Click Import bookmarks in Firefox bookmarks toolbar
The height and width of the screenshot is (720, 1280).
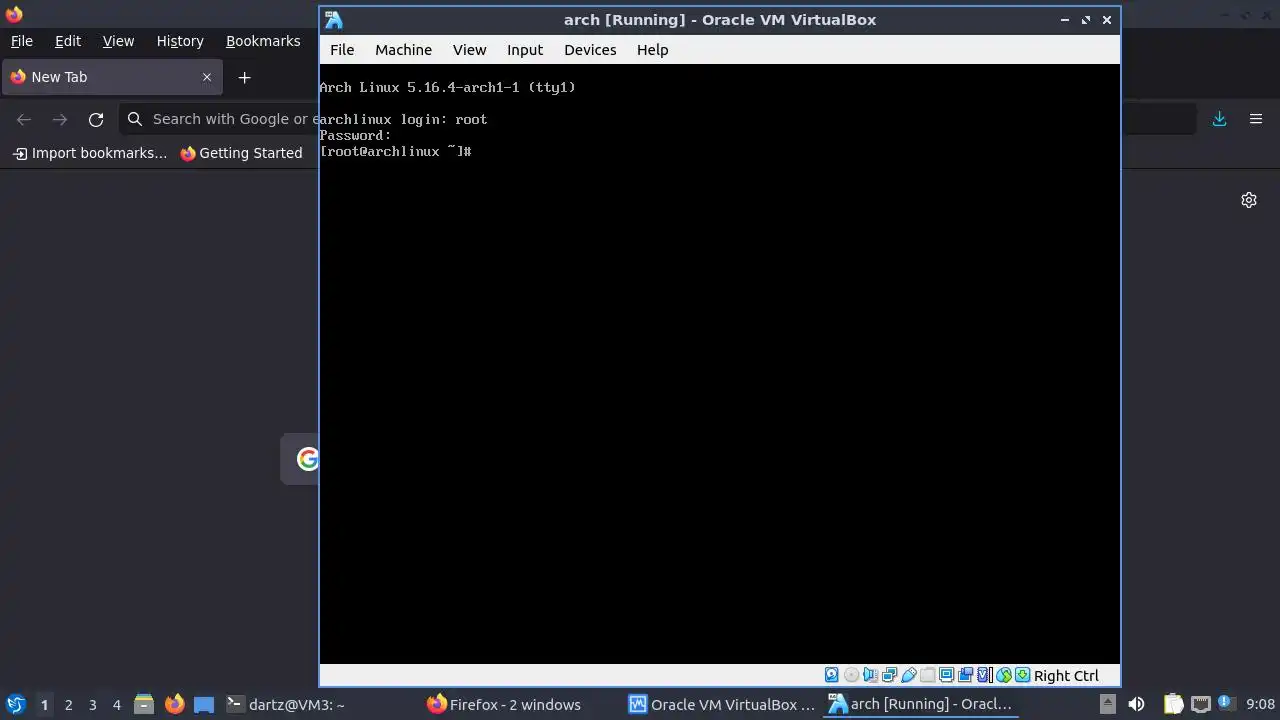tap(90, 153)
